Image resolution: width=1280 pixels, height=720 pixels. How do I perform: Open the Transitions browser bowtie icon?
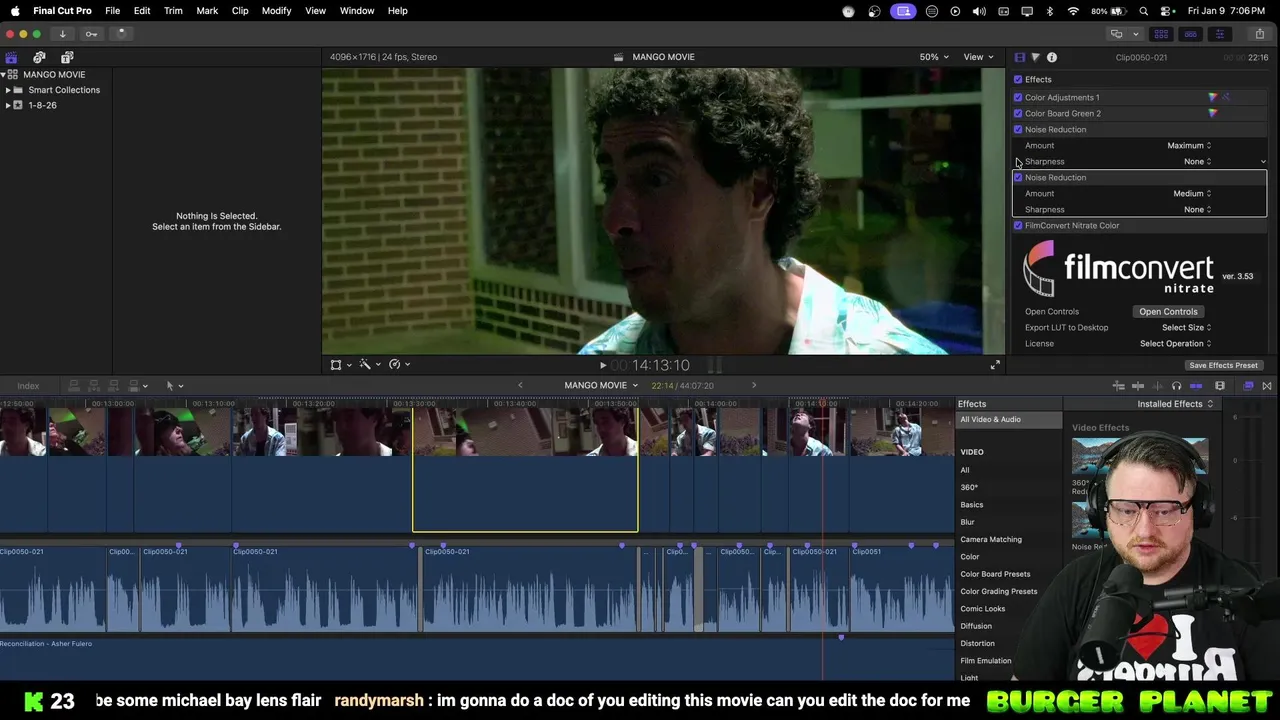pos(1267,386)
